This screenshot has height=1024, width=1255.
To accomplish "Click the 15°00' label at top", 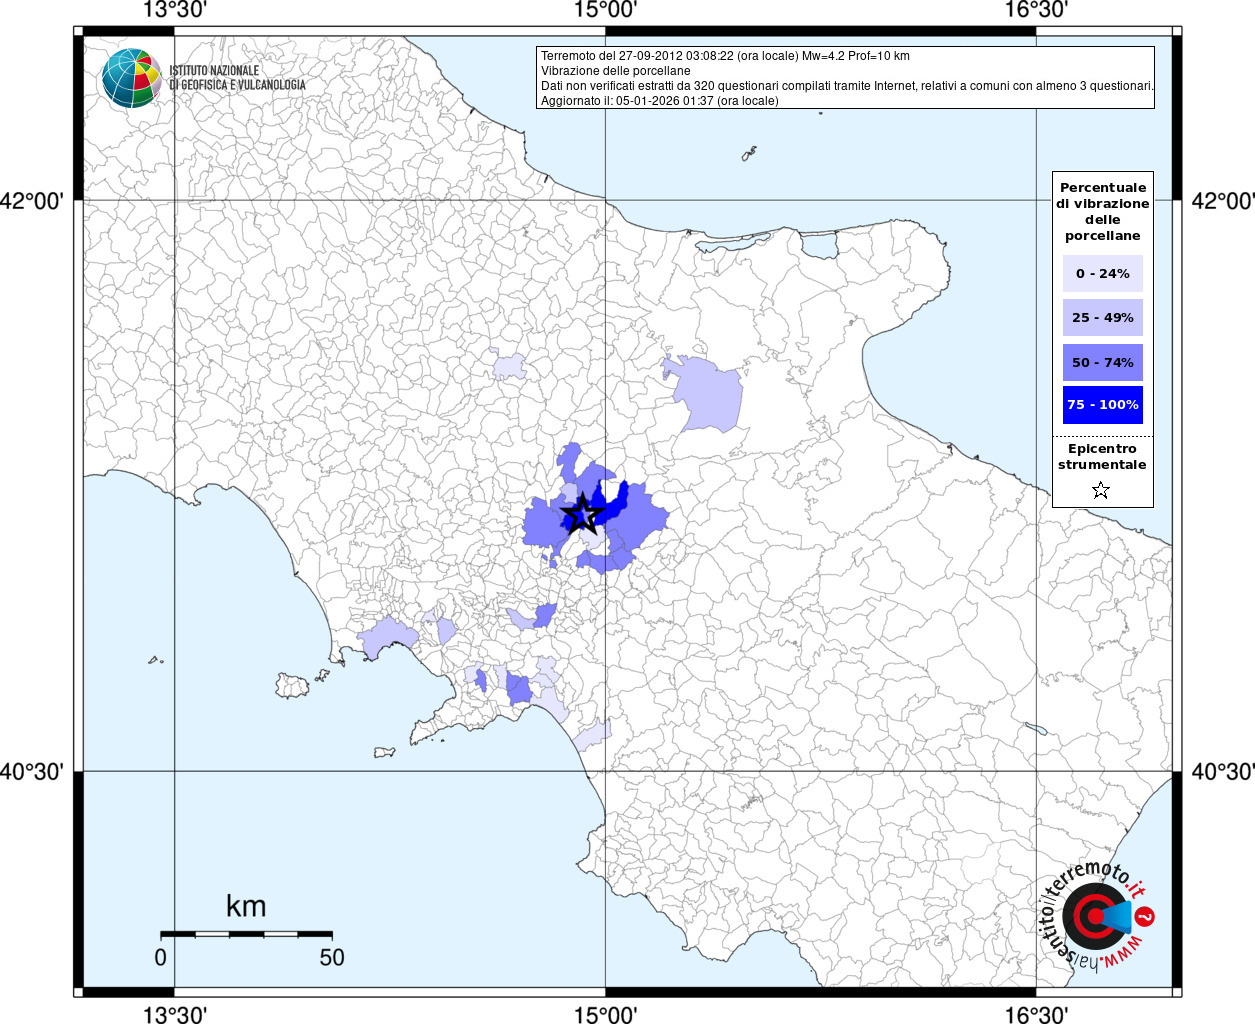I will [605, 10].
